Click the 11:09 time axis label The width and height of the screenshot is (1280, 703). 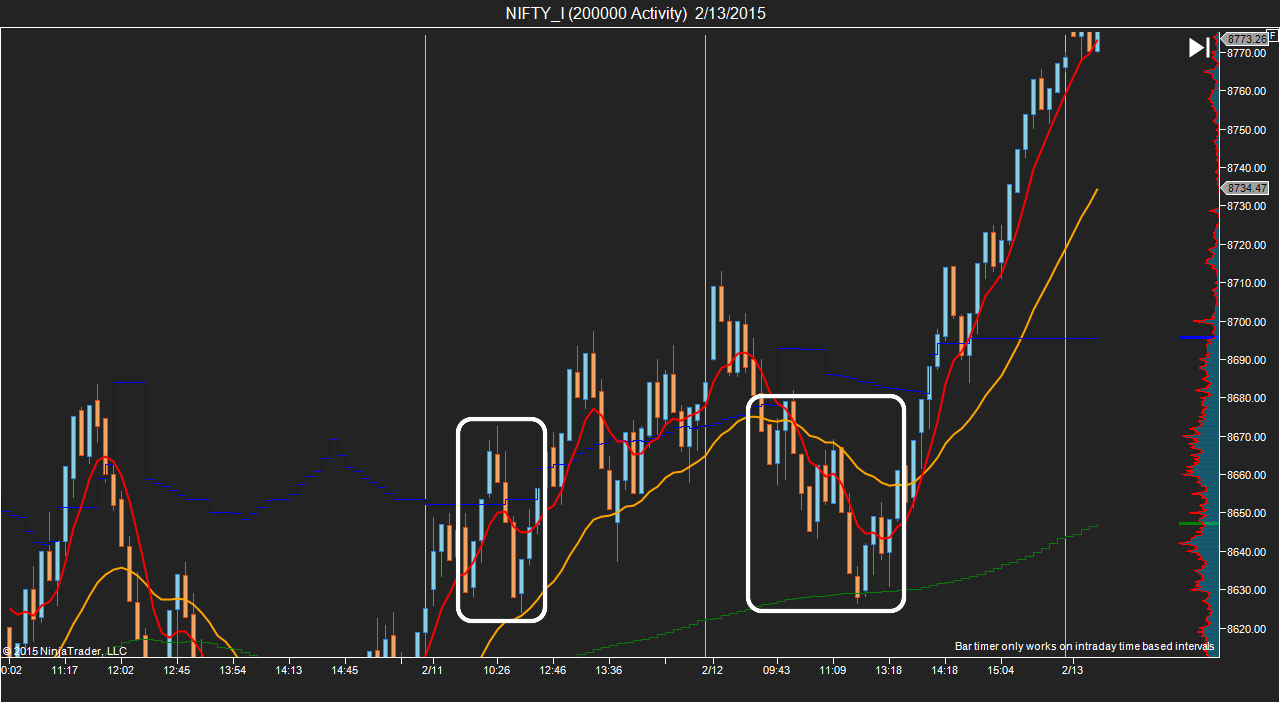[832, 670]
